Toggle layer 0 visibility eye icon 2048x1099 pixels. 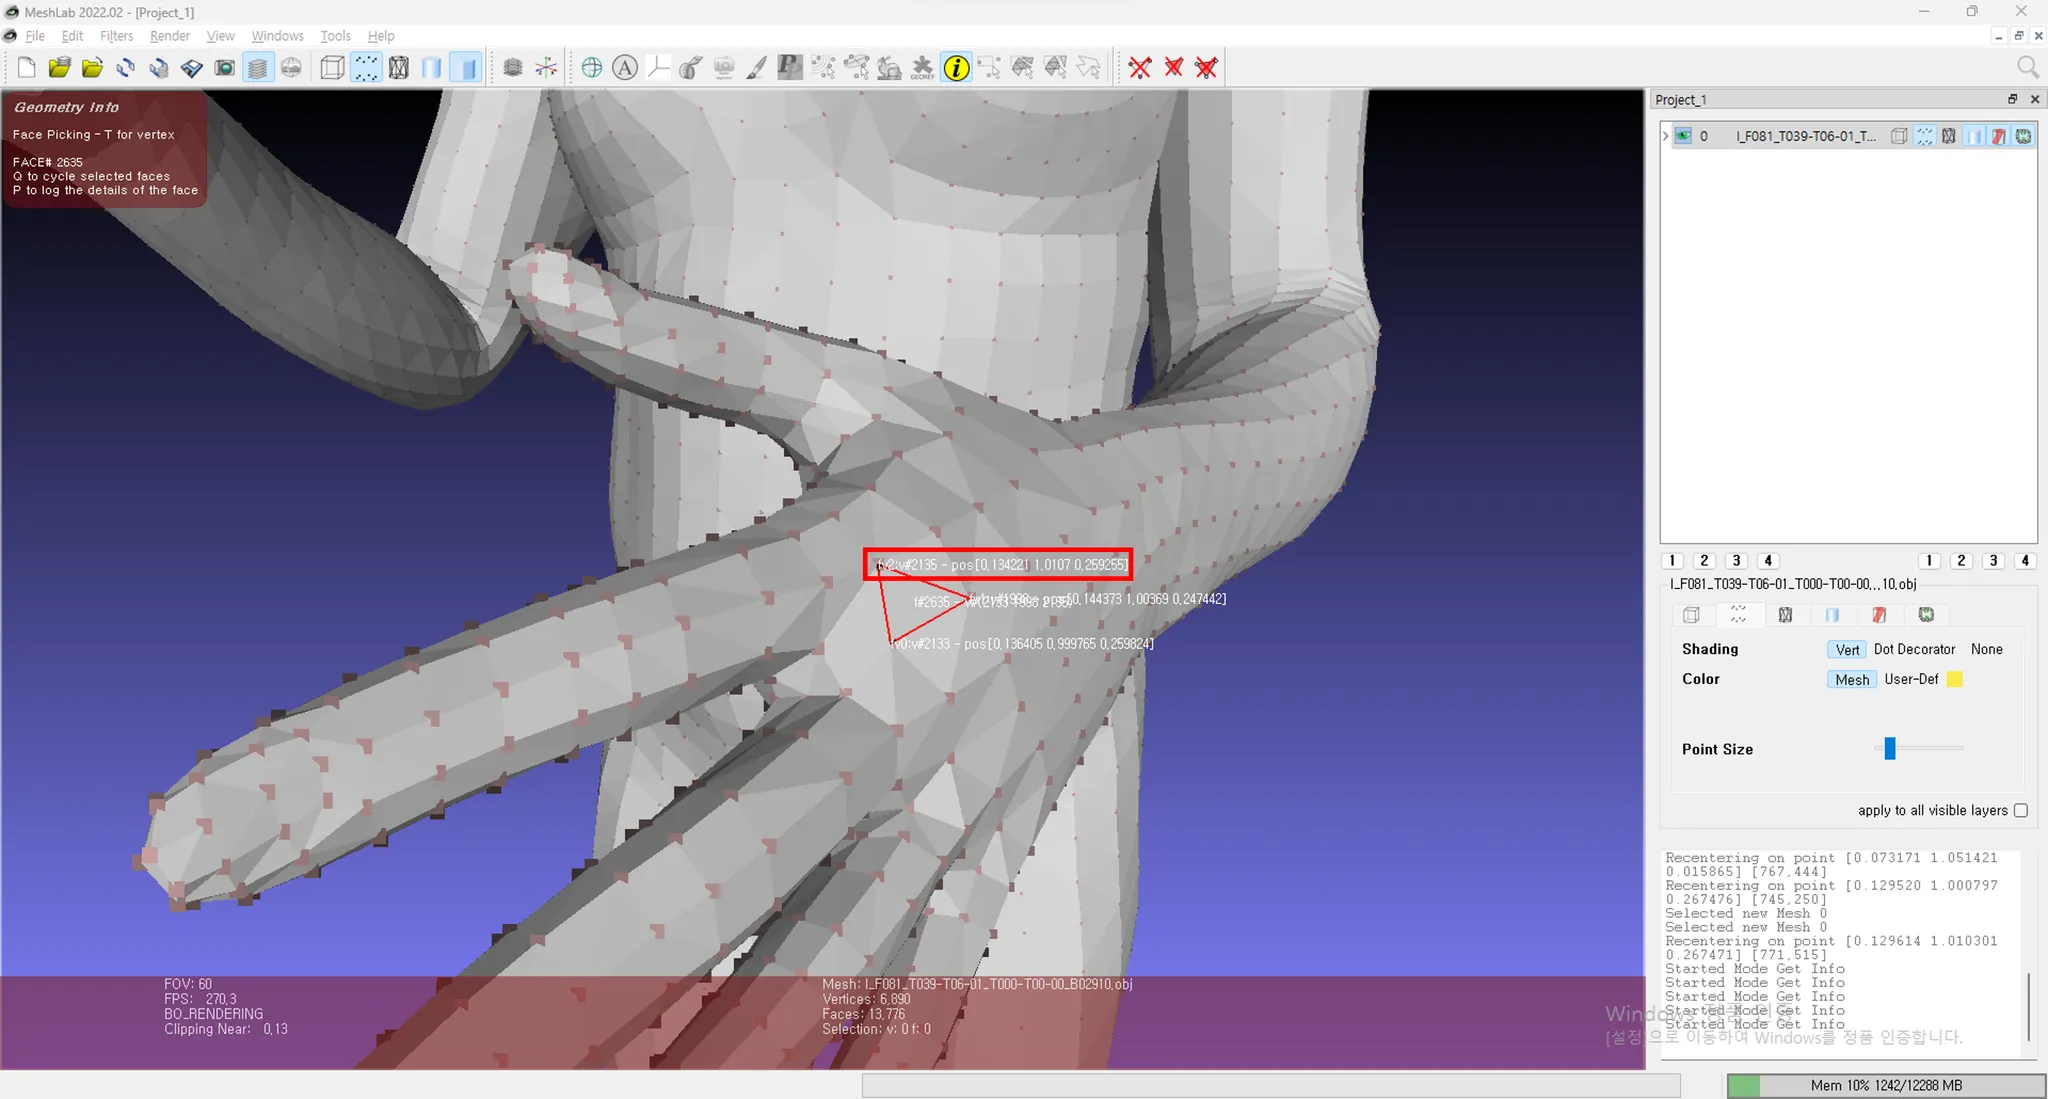tap(1683, 136)
